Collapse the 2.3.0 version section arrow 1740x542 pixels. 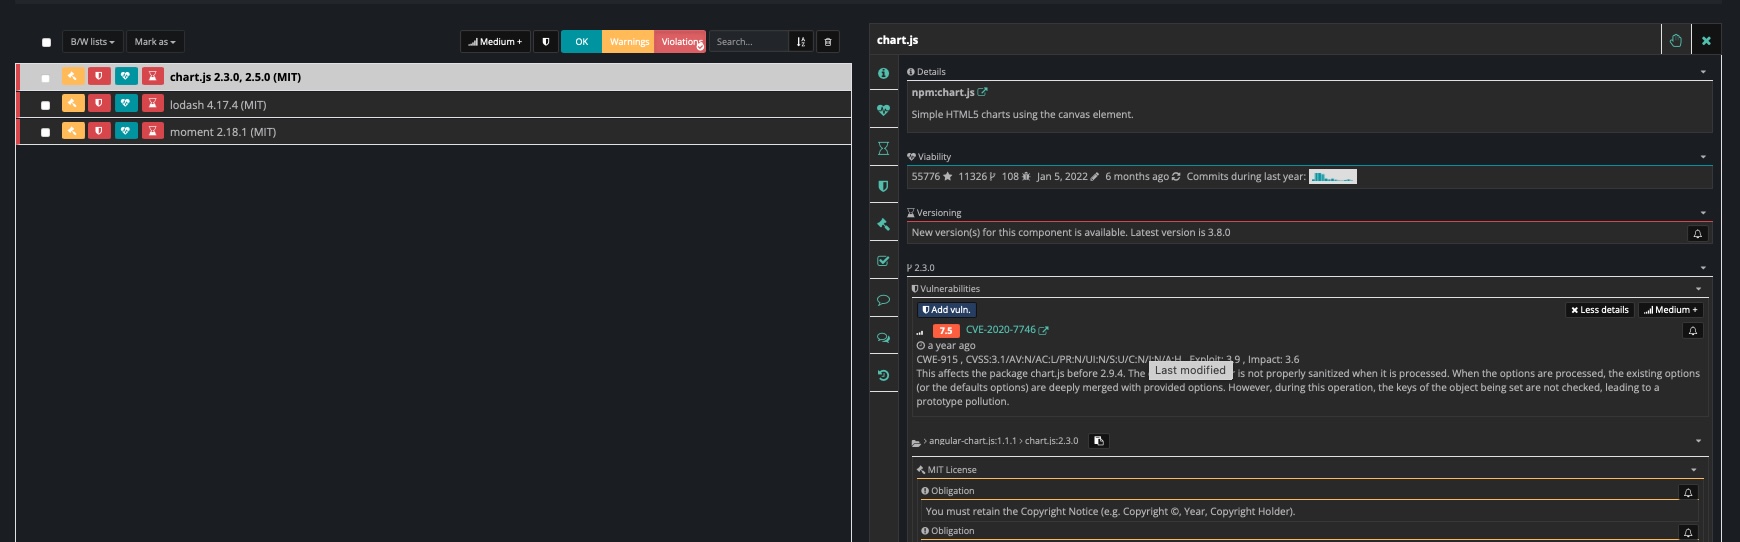[1703, 268]
